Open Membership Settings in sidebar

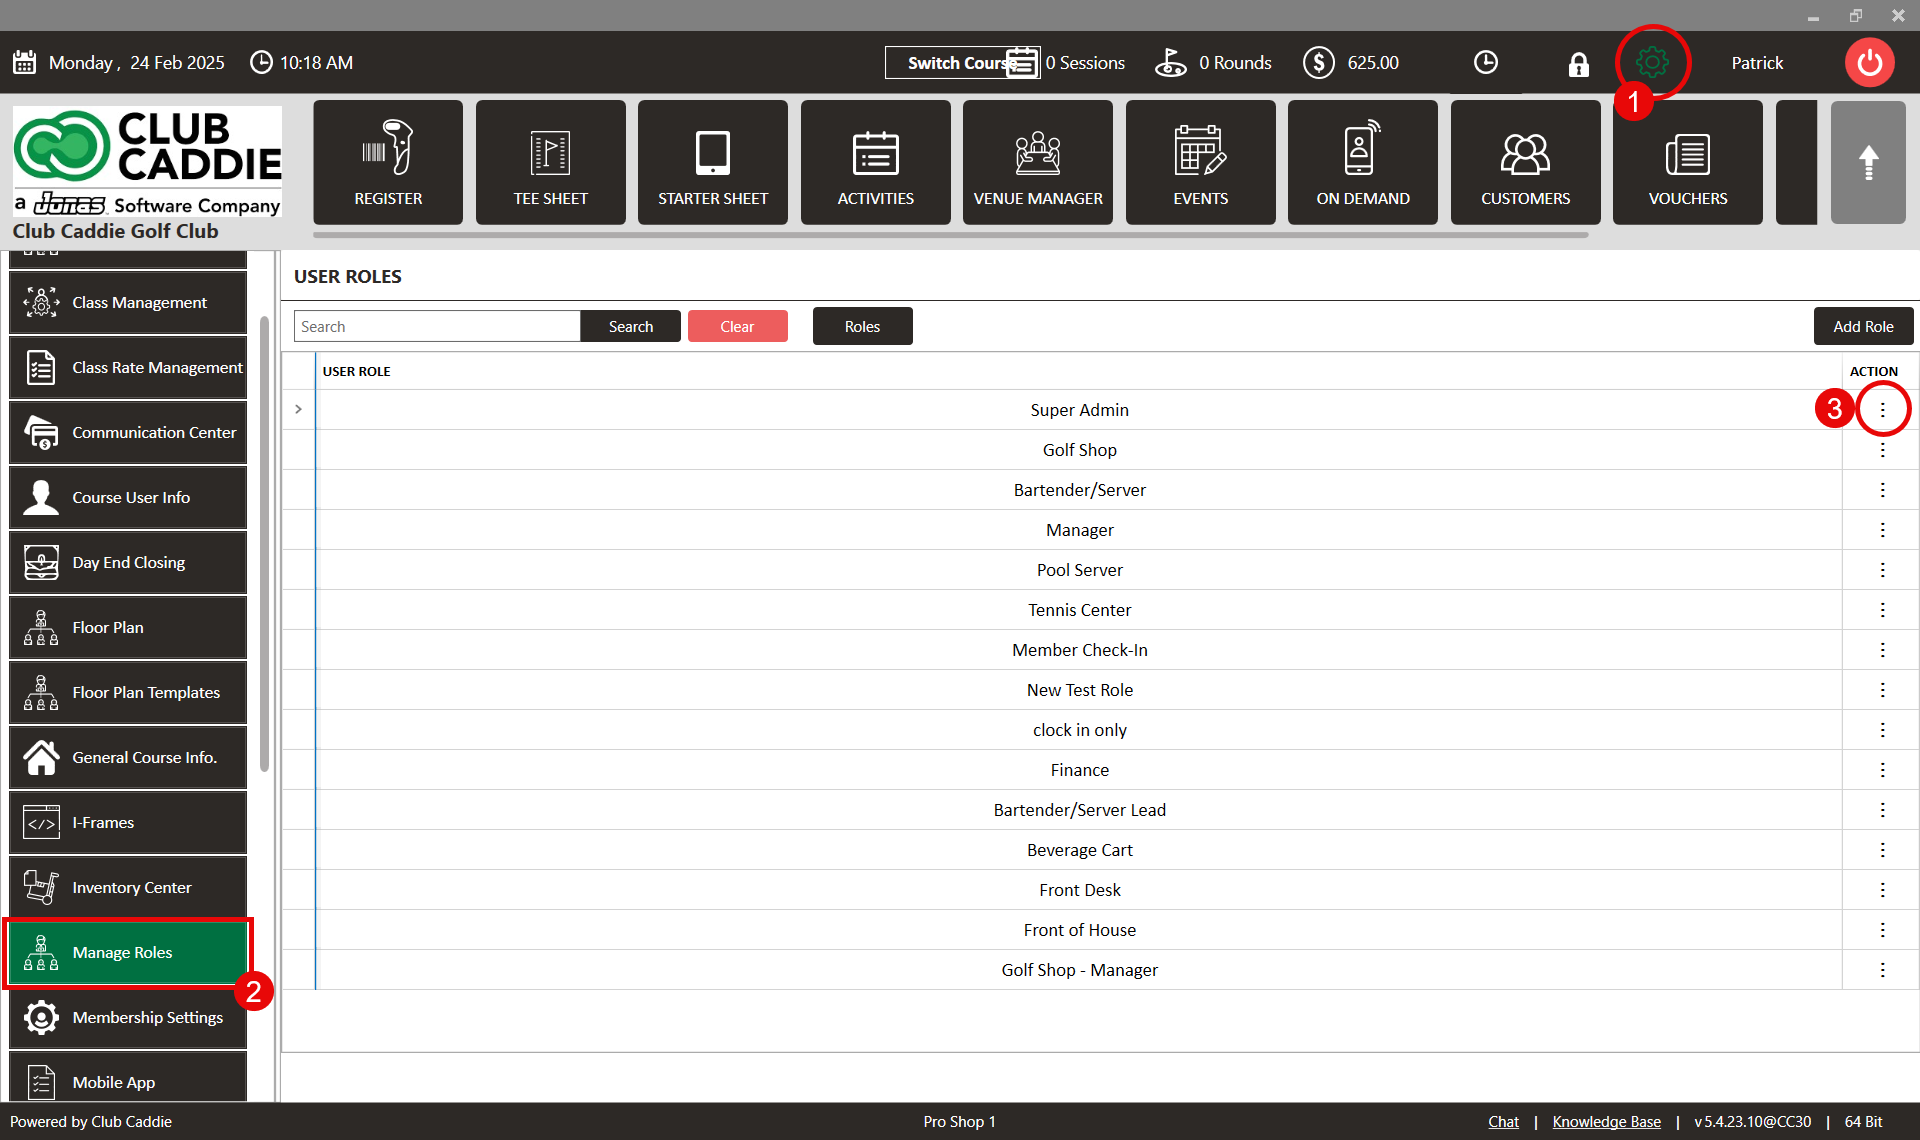(128, 1017)
